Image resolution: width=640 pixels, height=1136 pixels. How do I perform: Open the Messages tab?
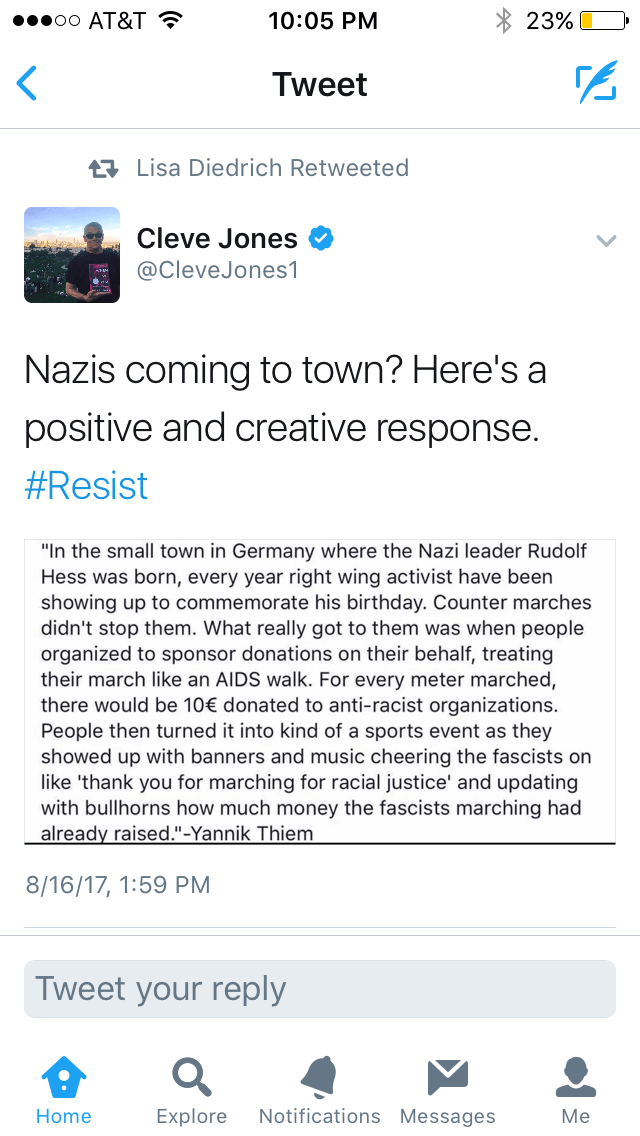tap(448, 1090)
